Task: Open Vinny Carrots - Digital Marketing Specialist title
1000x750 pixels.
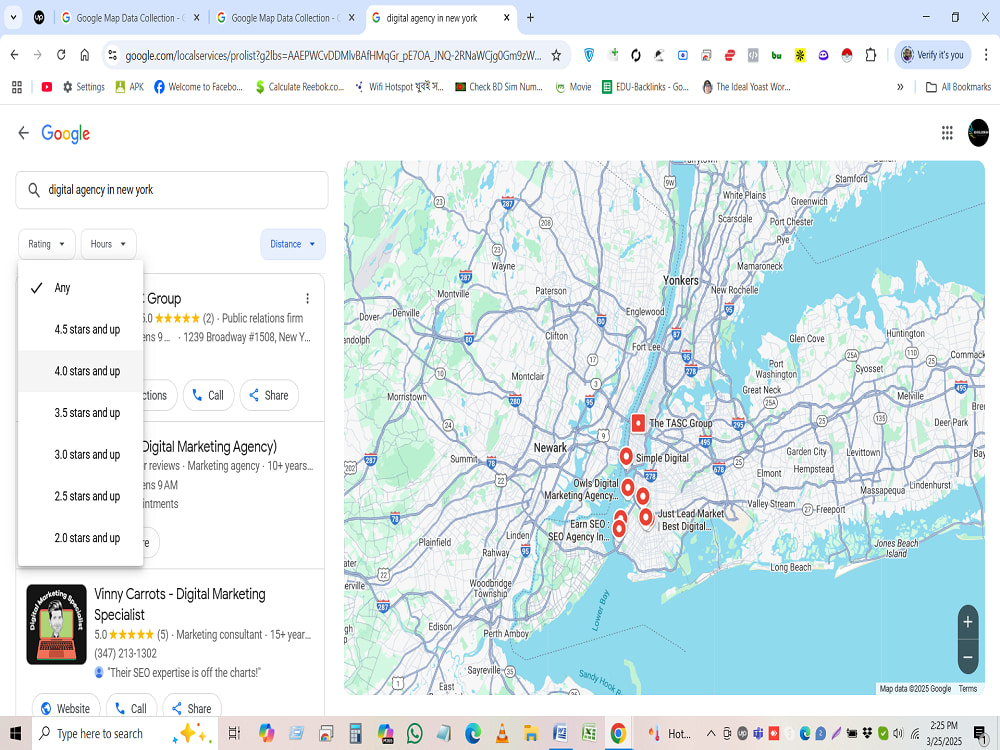Action: (x=180, y=605)
